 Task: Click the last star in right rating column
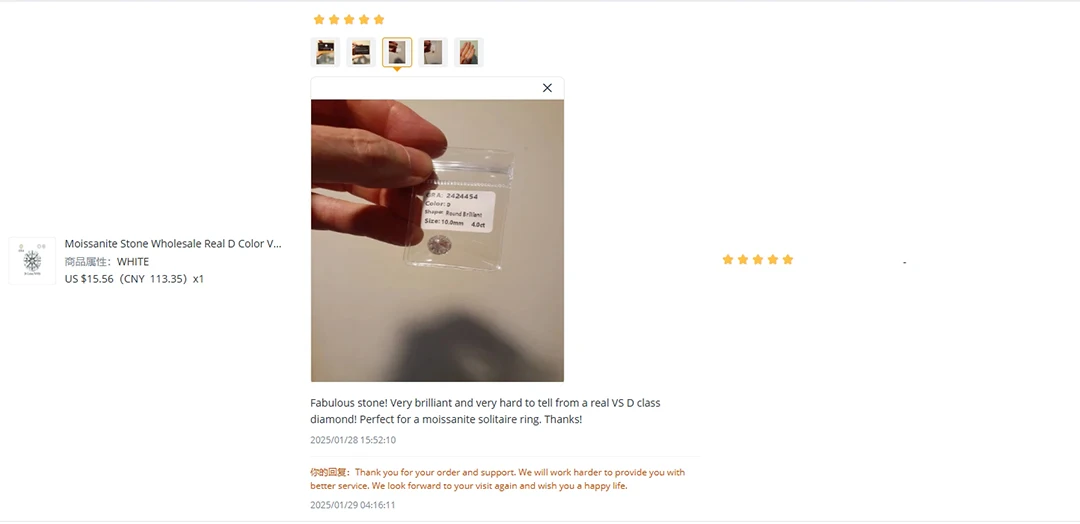click(x=788, y=260)
